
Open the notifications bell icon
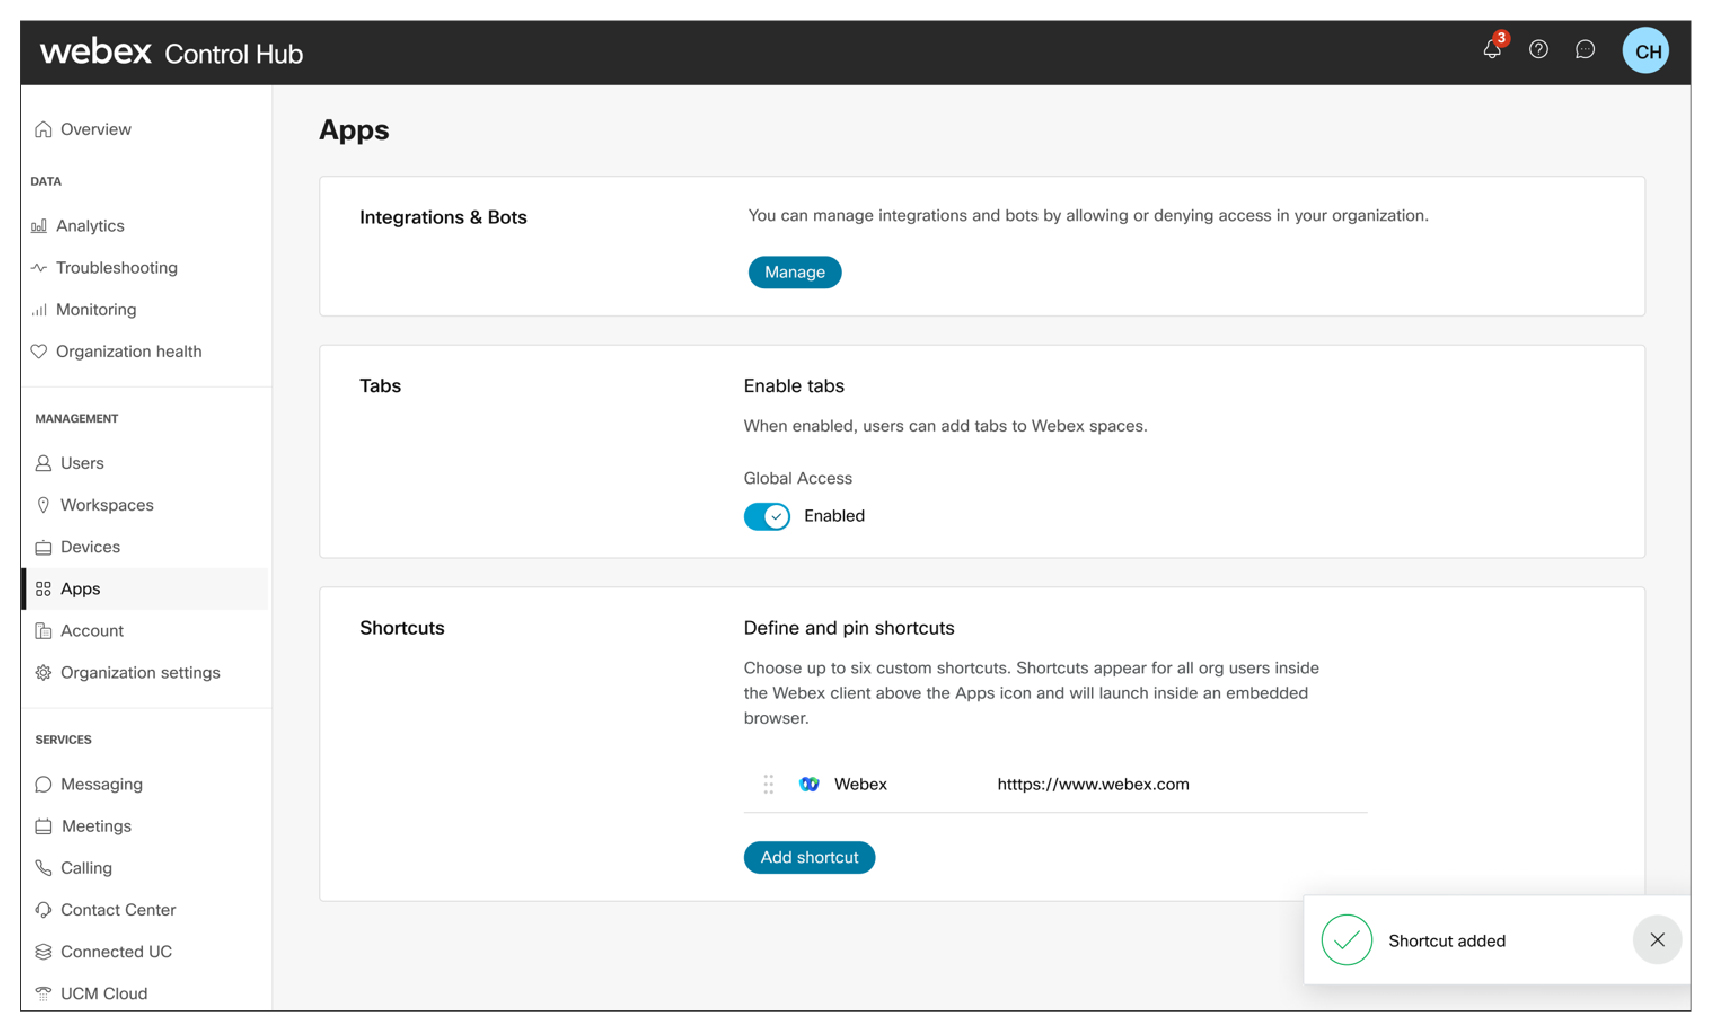tap(1491, 49)
